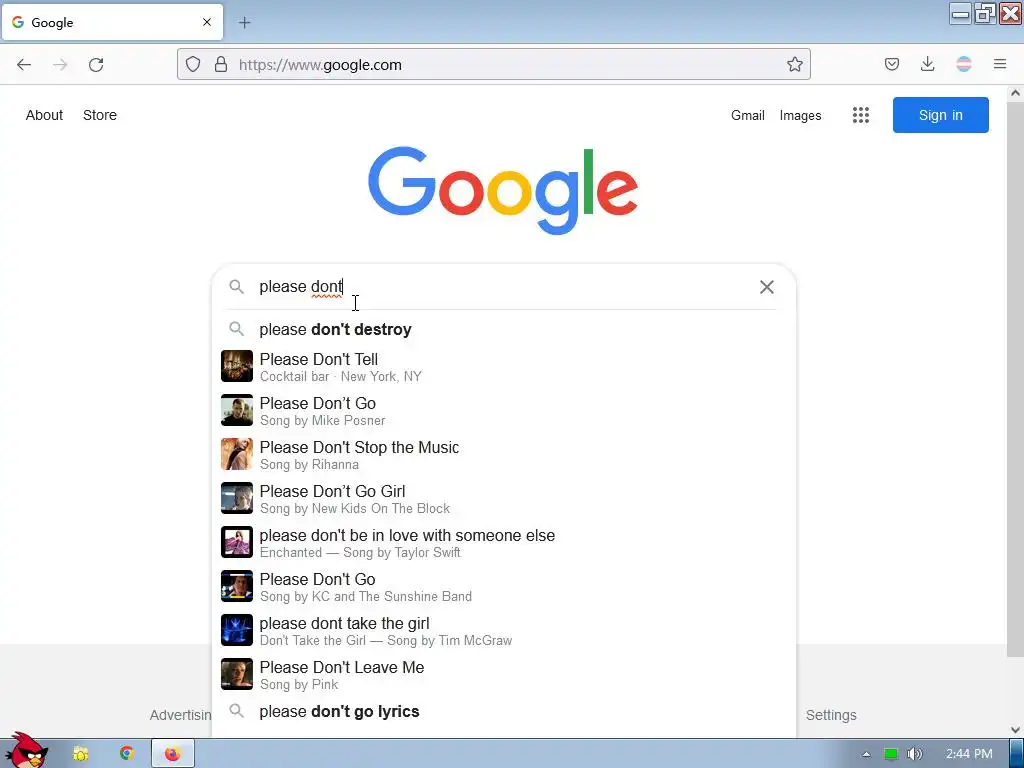Pick please dont take the girl suggestion

503,630
